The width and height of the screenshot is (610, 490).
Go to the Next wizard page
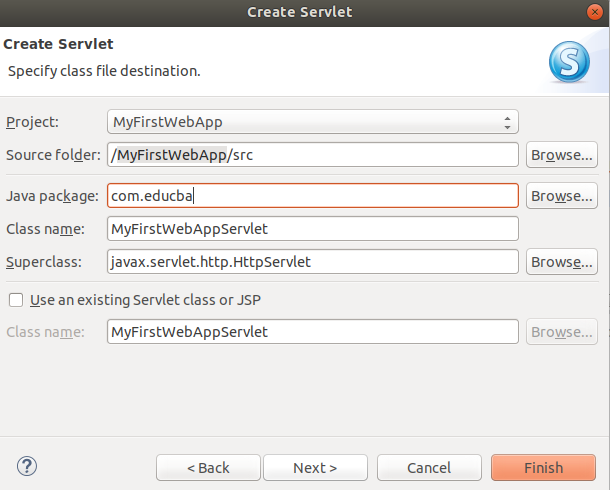315,467
